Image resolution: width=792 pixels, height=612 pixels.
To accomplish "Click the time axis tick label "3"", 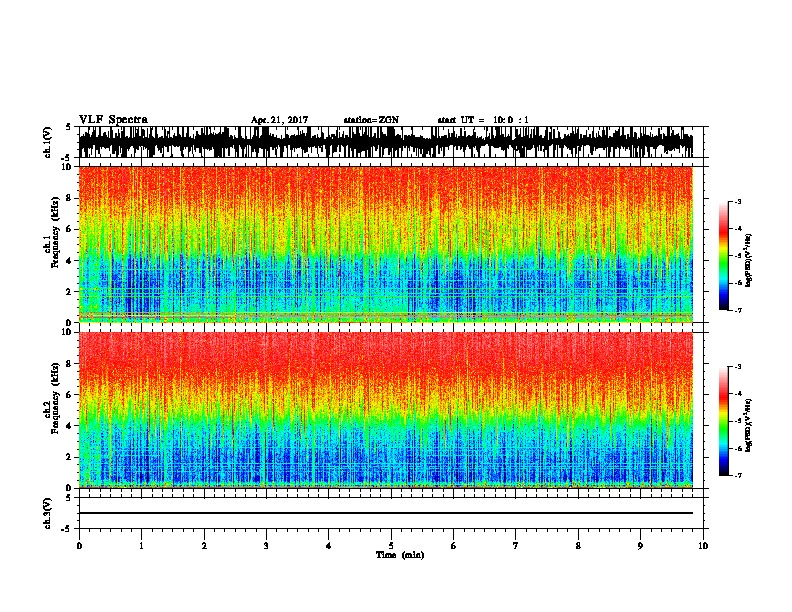I will pos(266,546).
